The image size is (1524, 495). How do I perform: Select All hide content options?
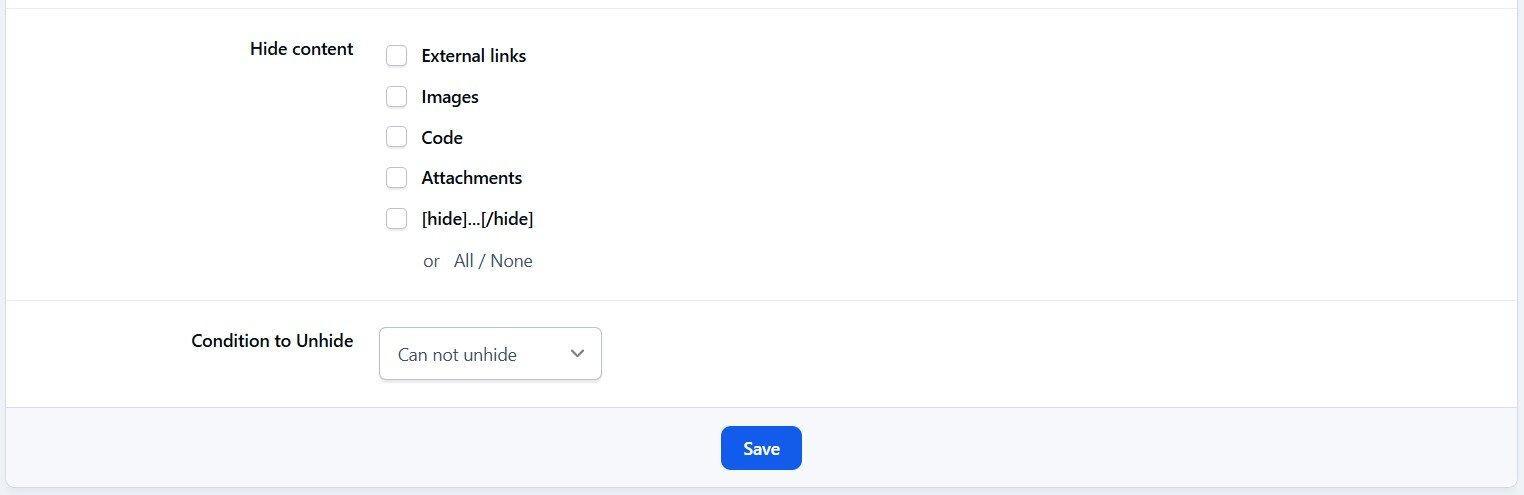point(464,261)
